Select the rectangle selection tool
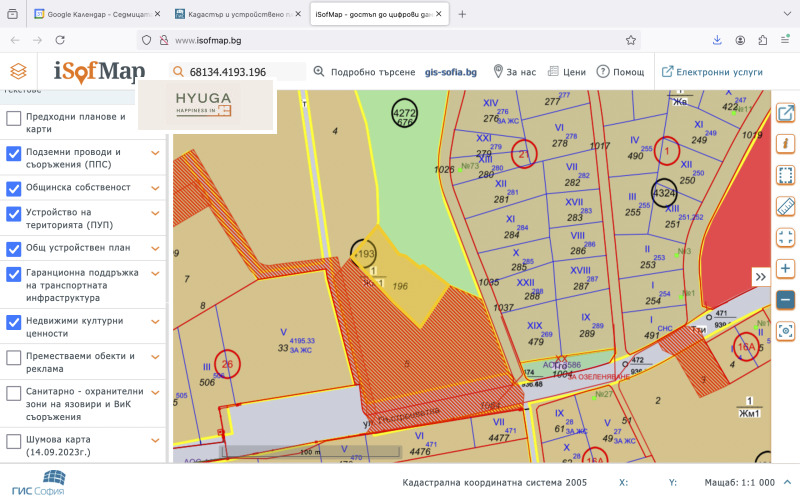 click(x=785, y=175)
